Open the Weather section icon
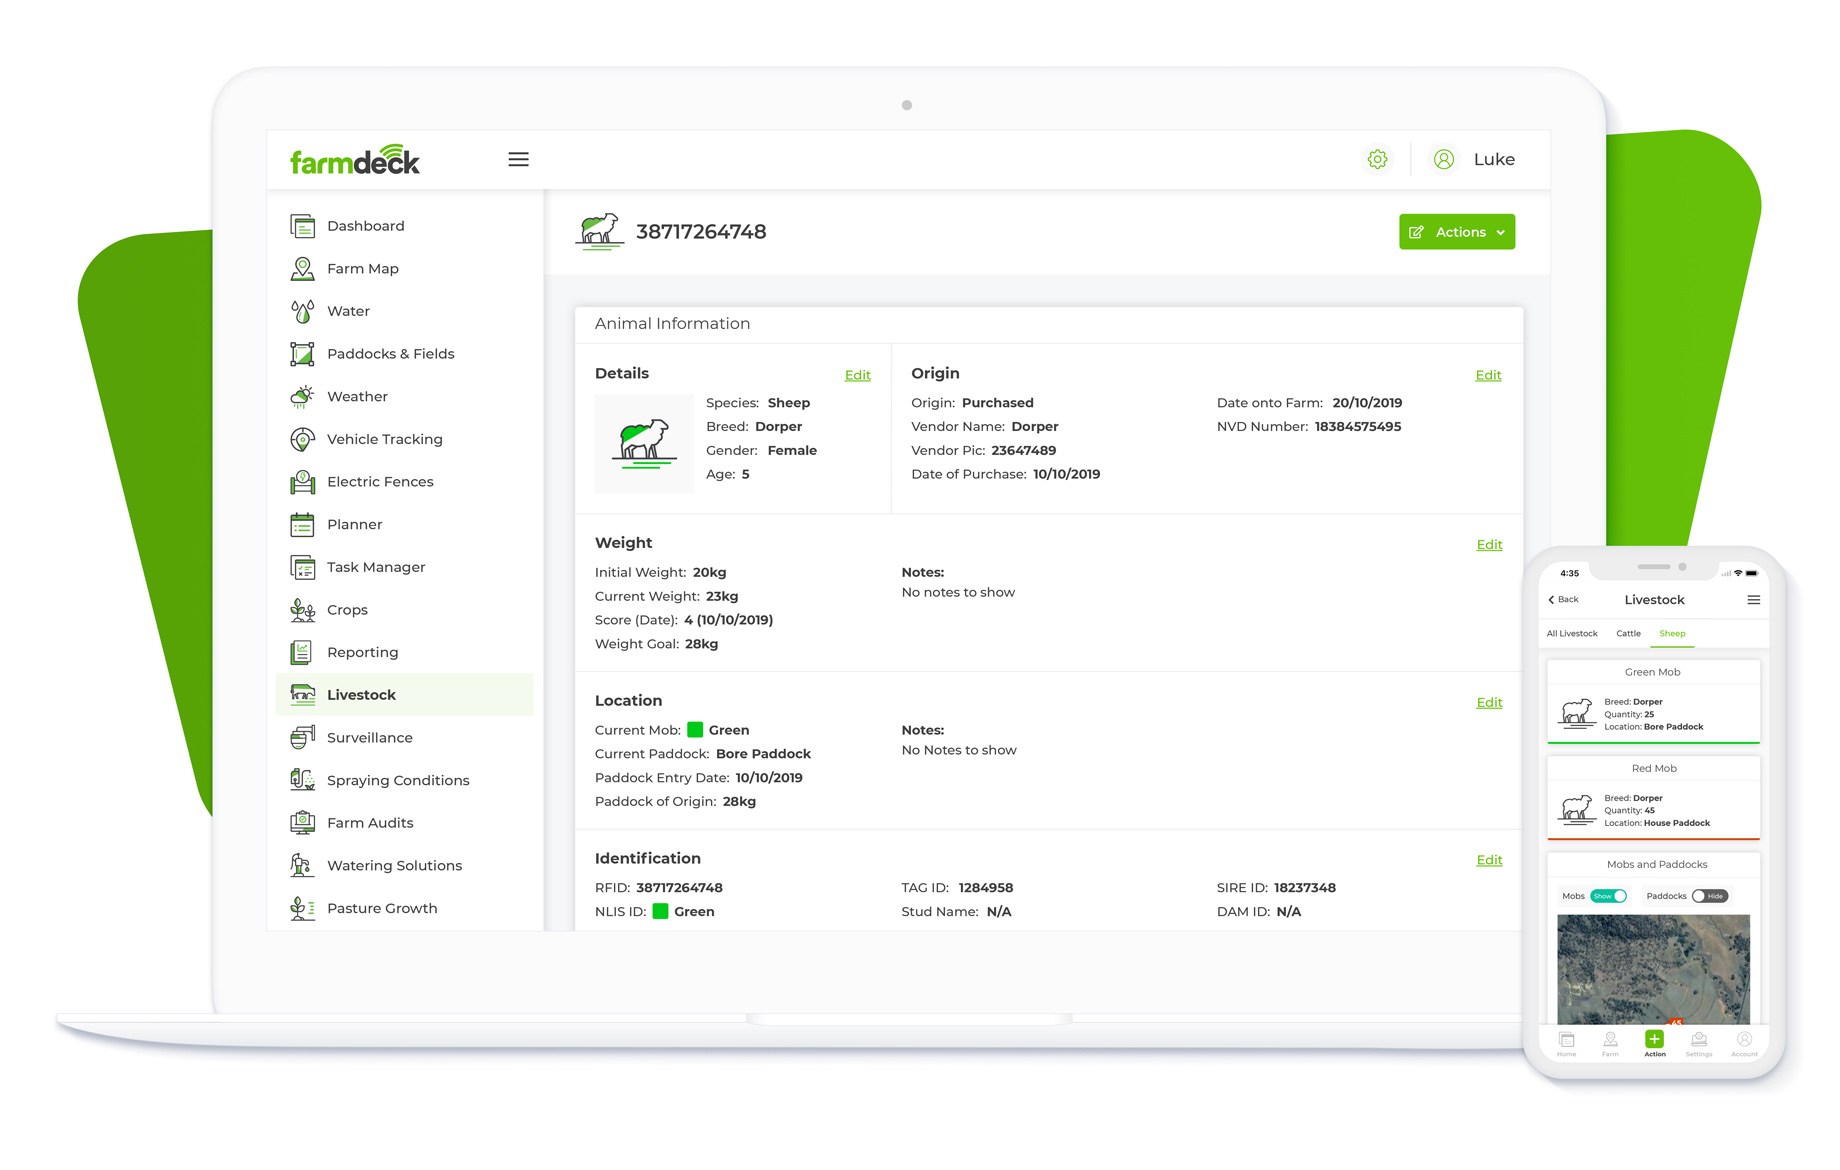The width and height of the screenshot is (1840, 1170). tap(301, 396)
